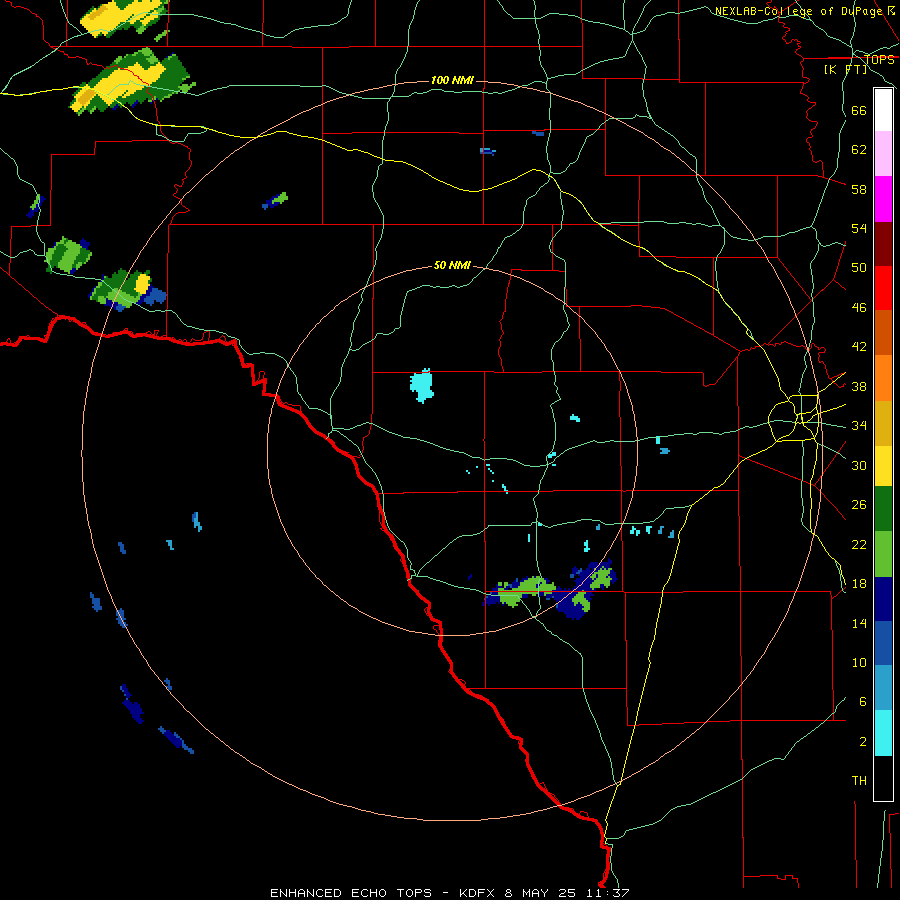Screen dimensions: 900x900
Task: Click the white color swatch near 66
Action: coord(883,110)
